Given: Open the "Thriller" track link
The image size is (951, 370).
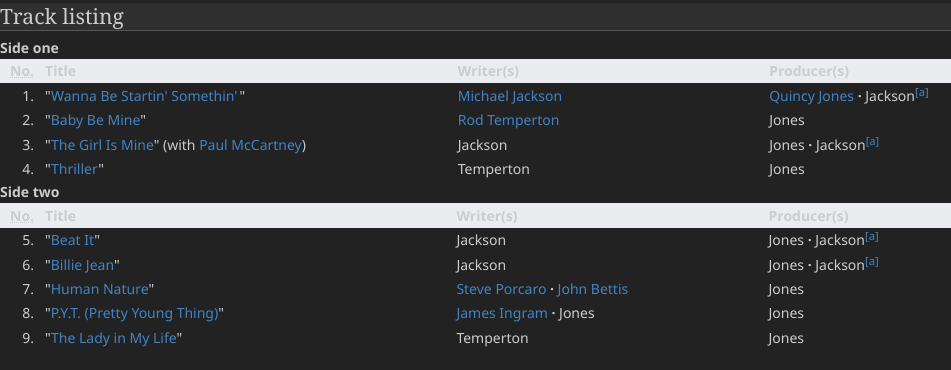Looking at the screenshot, I should tap(75, 169).
